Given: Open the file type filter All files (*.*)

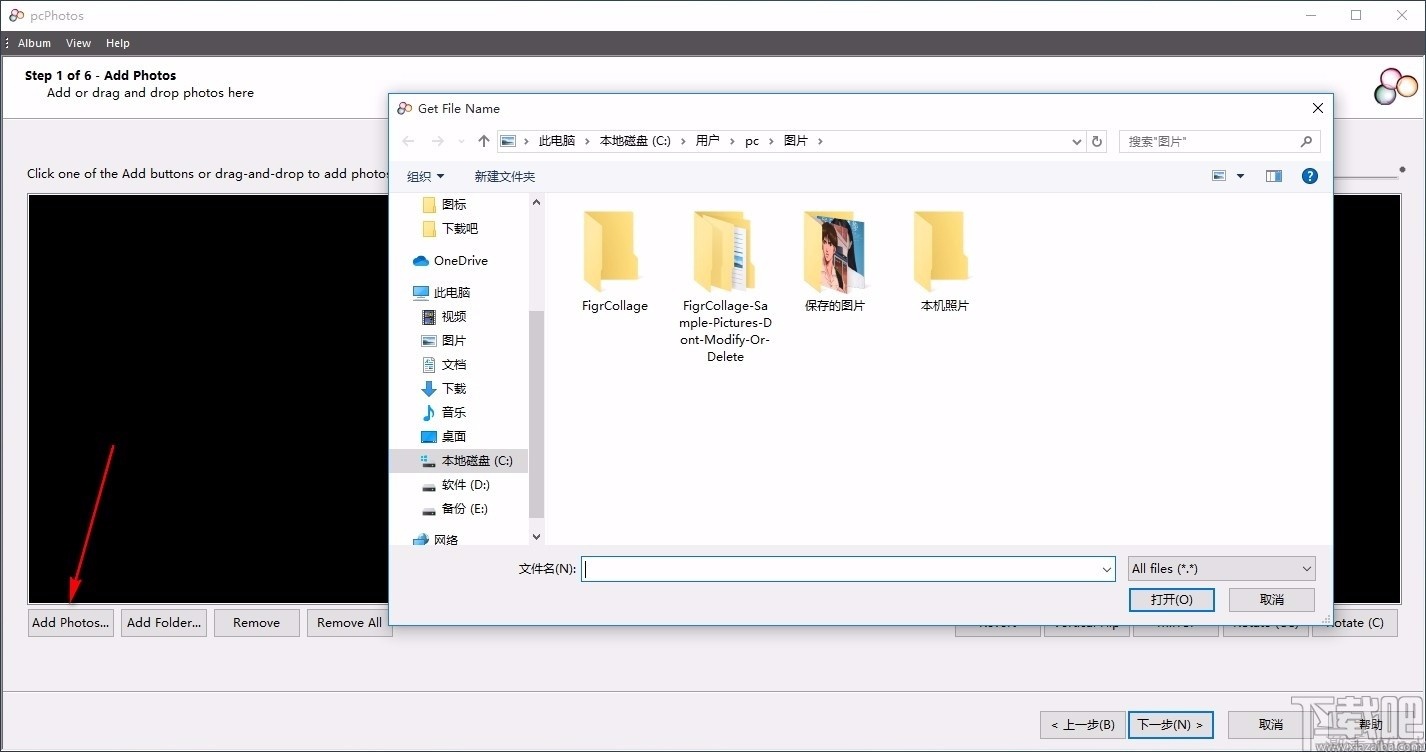Looking at the screenshot, I should [1220, 568].
